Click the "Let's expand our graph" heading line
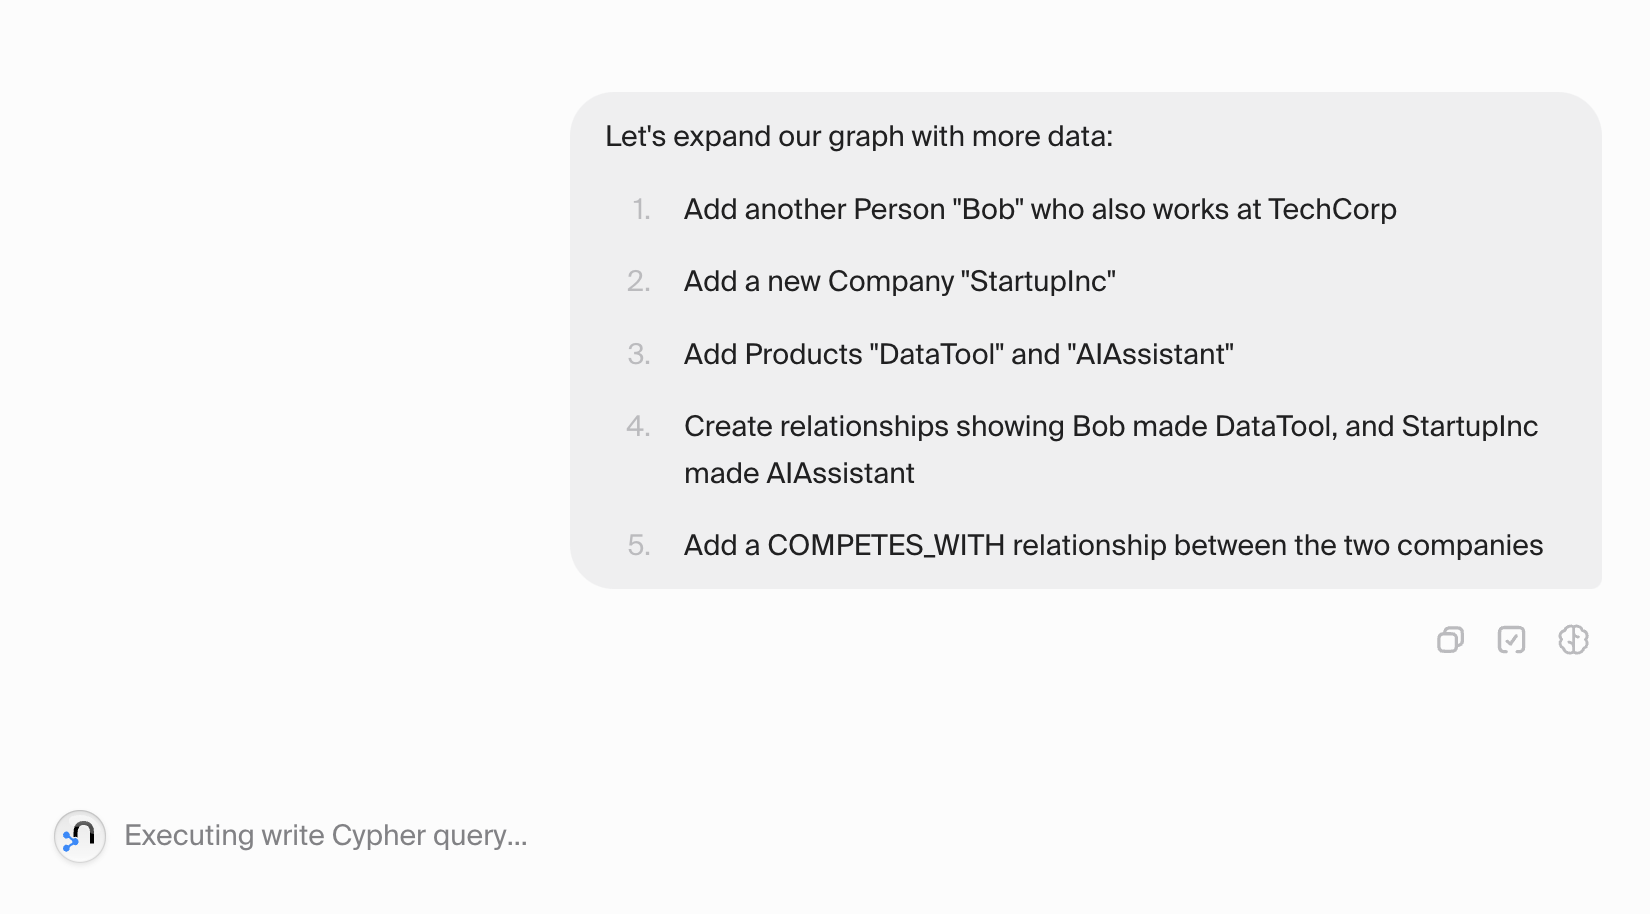The width and height of the screenshot is (1650, 914). pyautogui.click(x=859, y=136)
